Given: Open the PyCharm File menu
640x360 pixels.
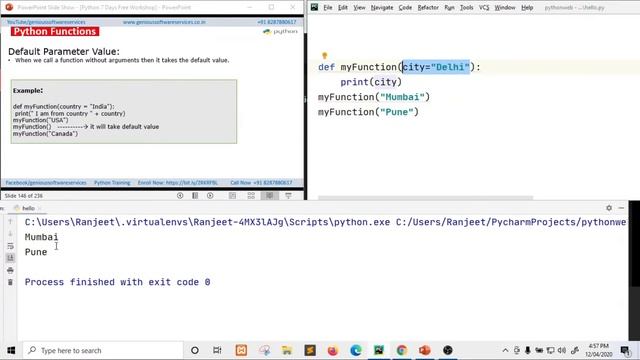Looking at the screenshot, I should (327, 7).
